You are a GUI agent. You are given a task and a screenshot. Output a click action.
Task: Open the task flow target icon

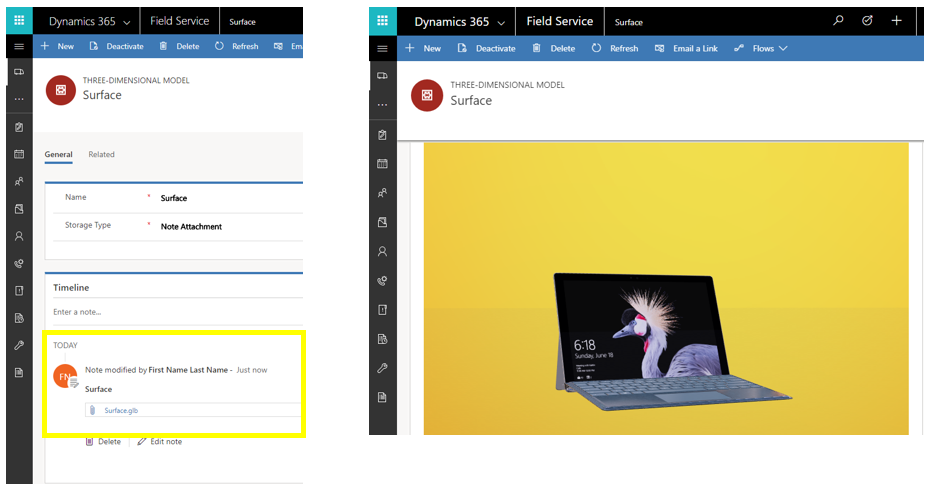coord(867,21)
